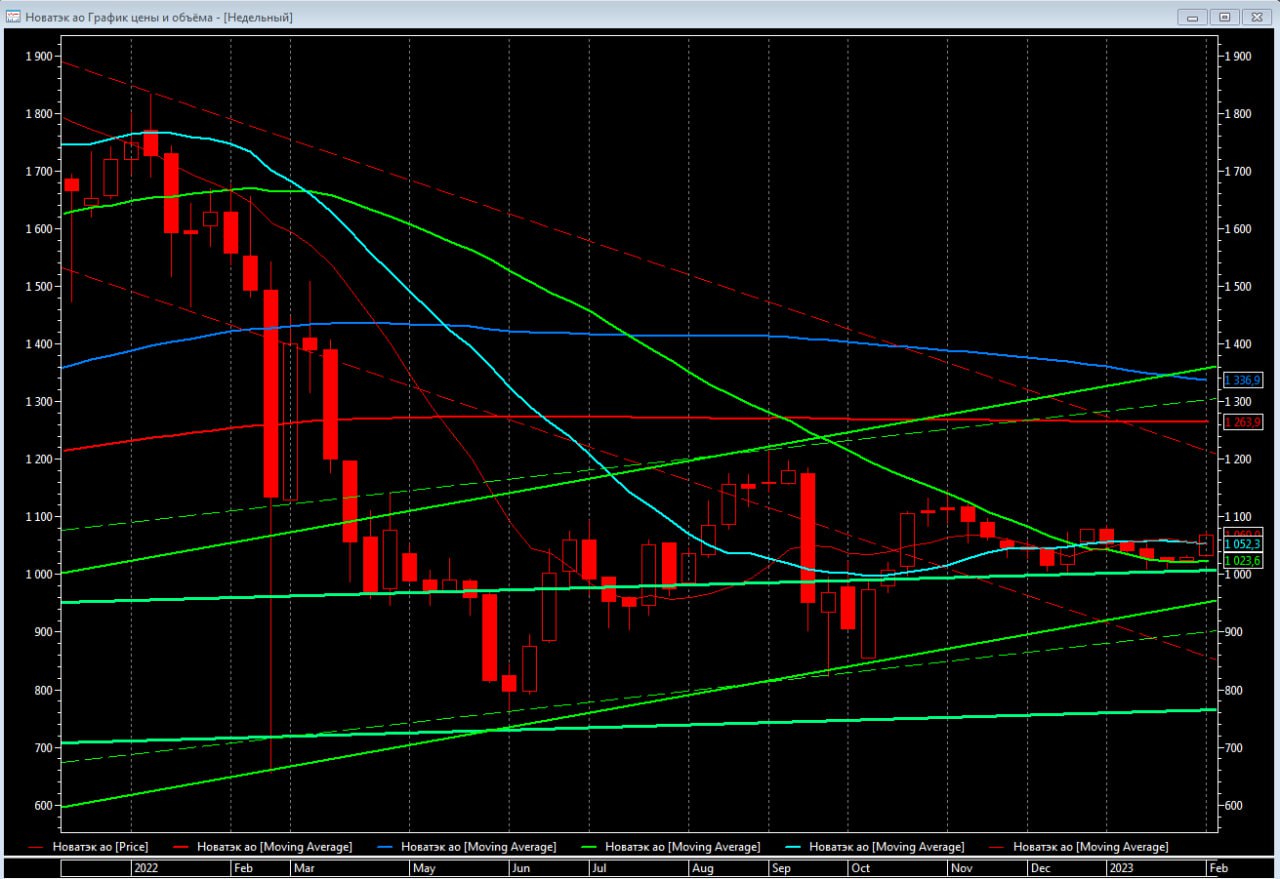Click the blue 1 336,9 price label

[x=1243, y=380]
